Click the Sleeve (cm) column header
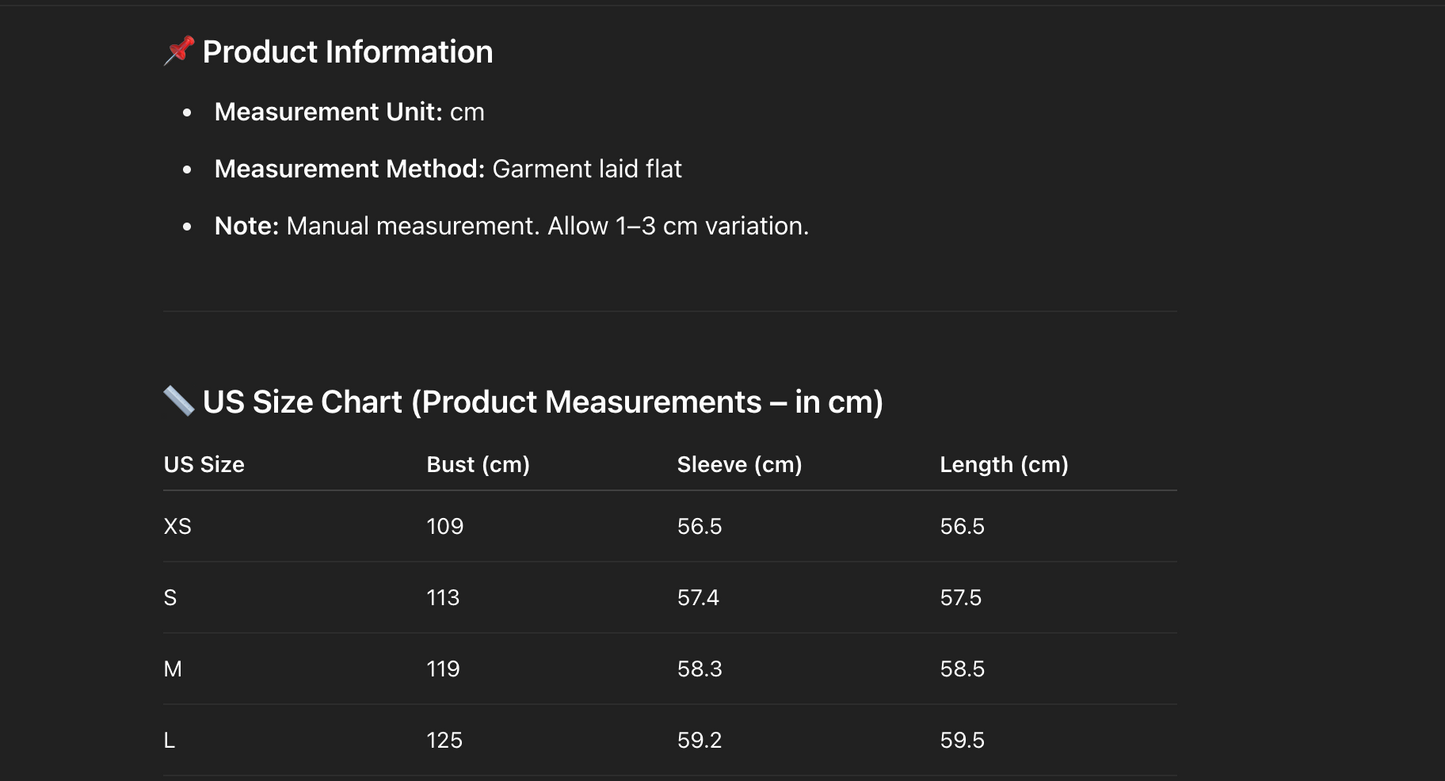The height and width of the screenshot is (781, 1445). 739,465
